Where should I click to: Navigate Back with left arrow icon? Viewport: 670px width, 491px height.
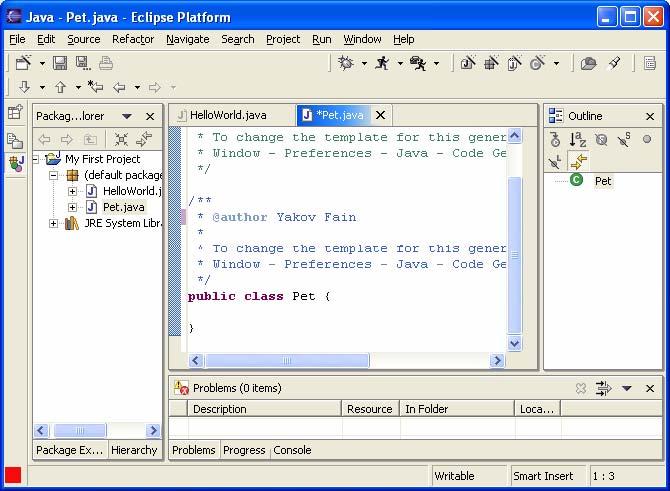pyautogui.click(x=119, y=88)
